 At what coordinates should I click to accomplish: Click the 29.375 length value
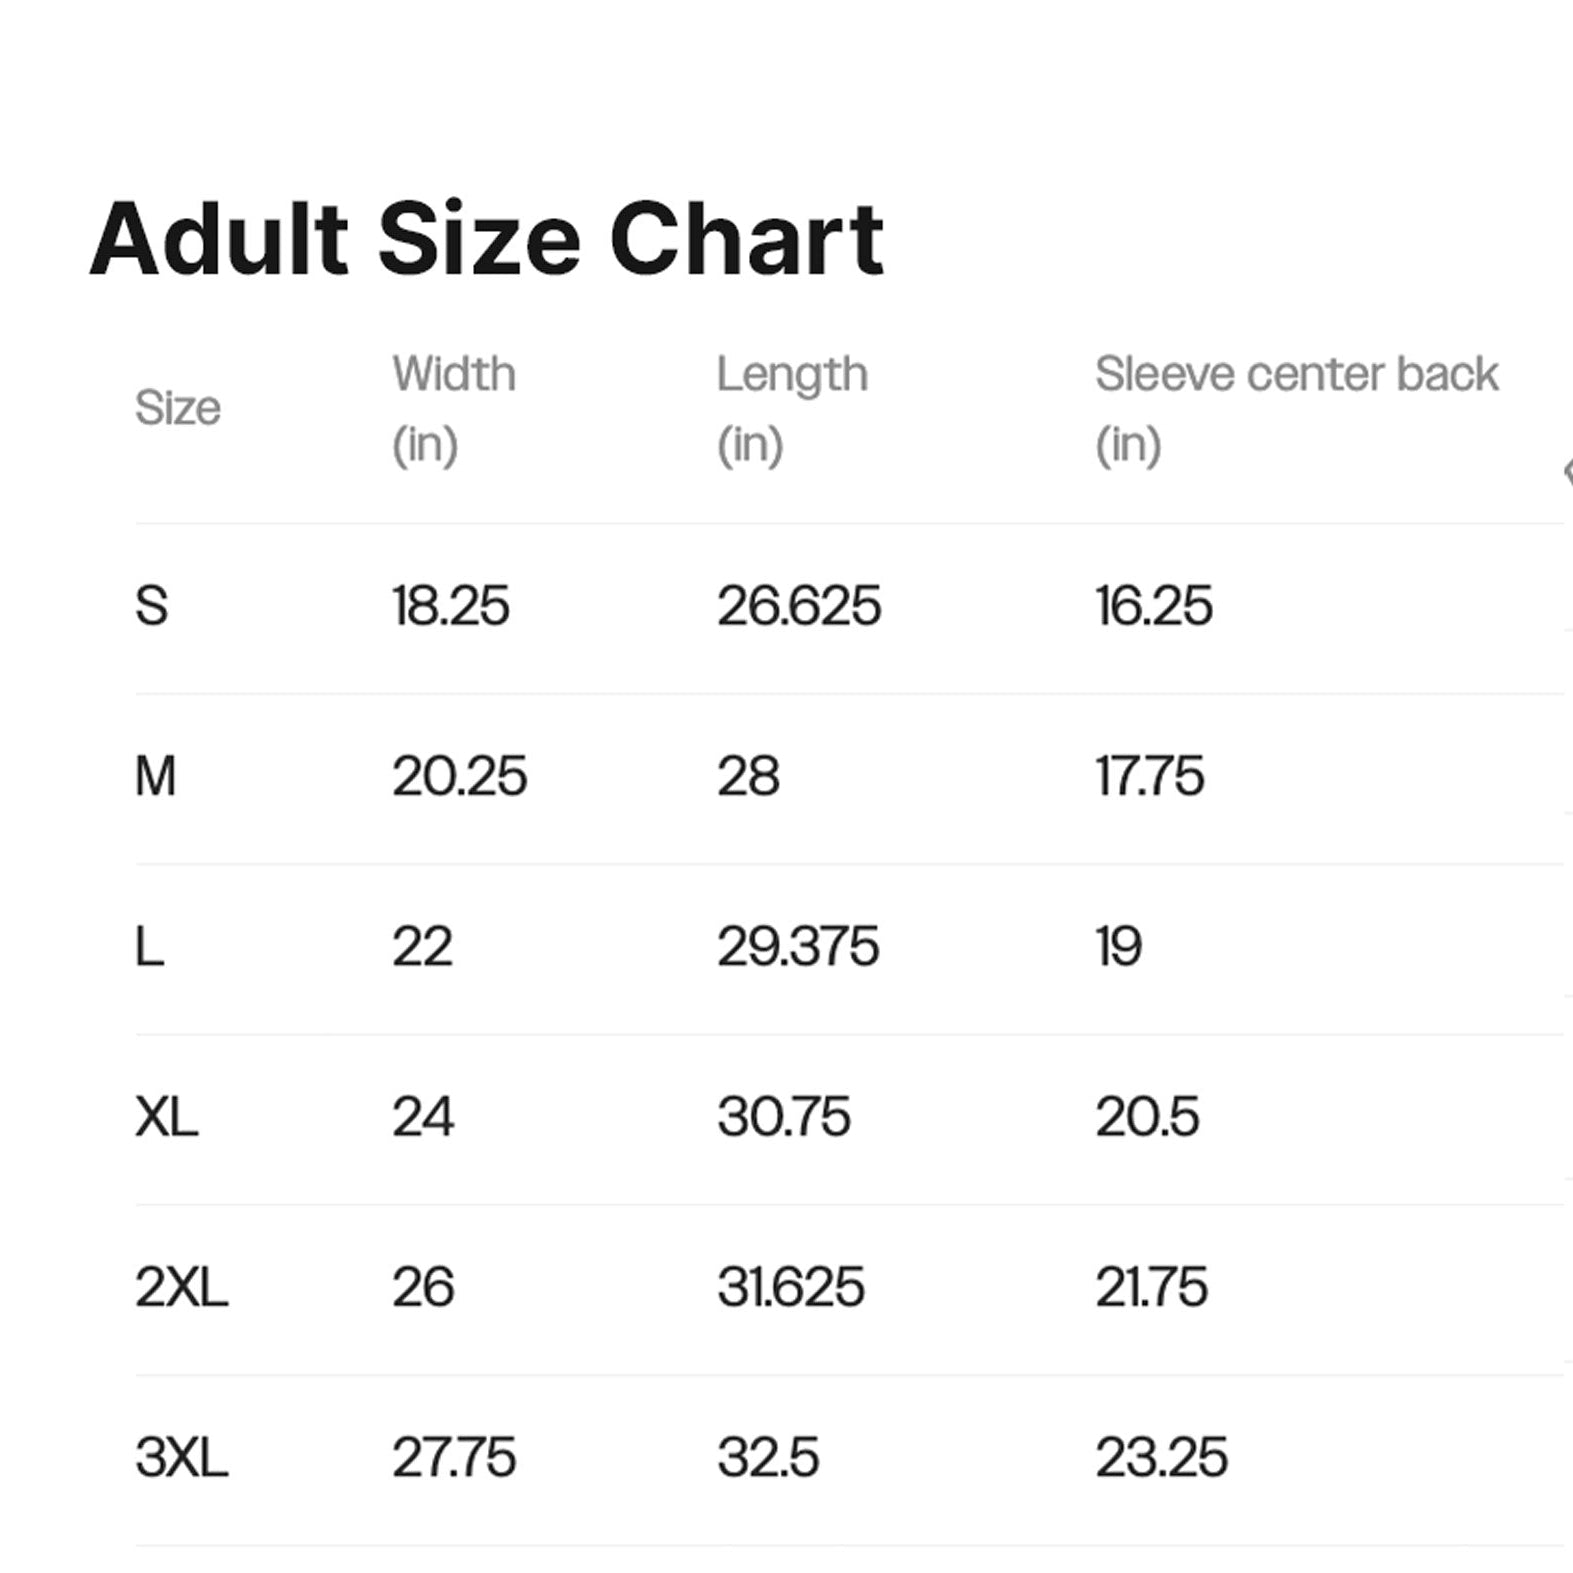coord(798,946)
